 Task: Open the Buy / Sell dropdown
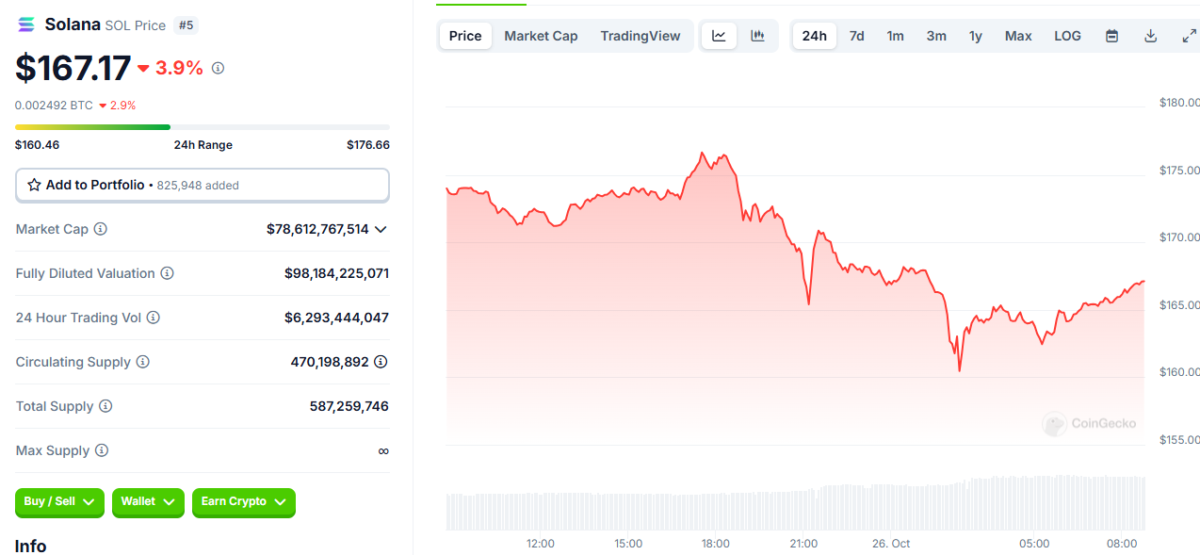(60, 502)
